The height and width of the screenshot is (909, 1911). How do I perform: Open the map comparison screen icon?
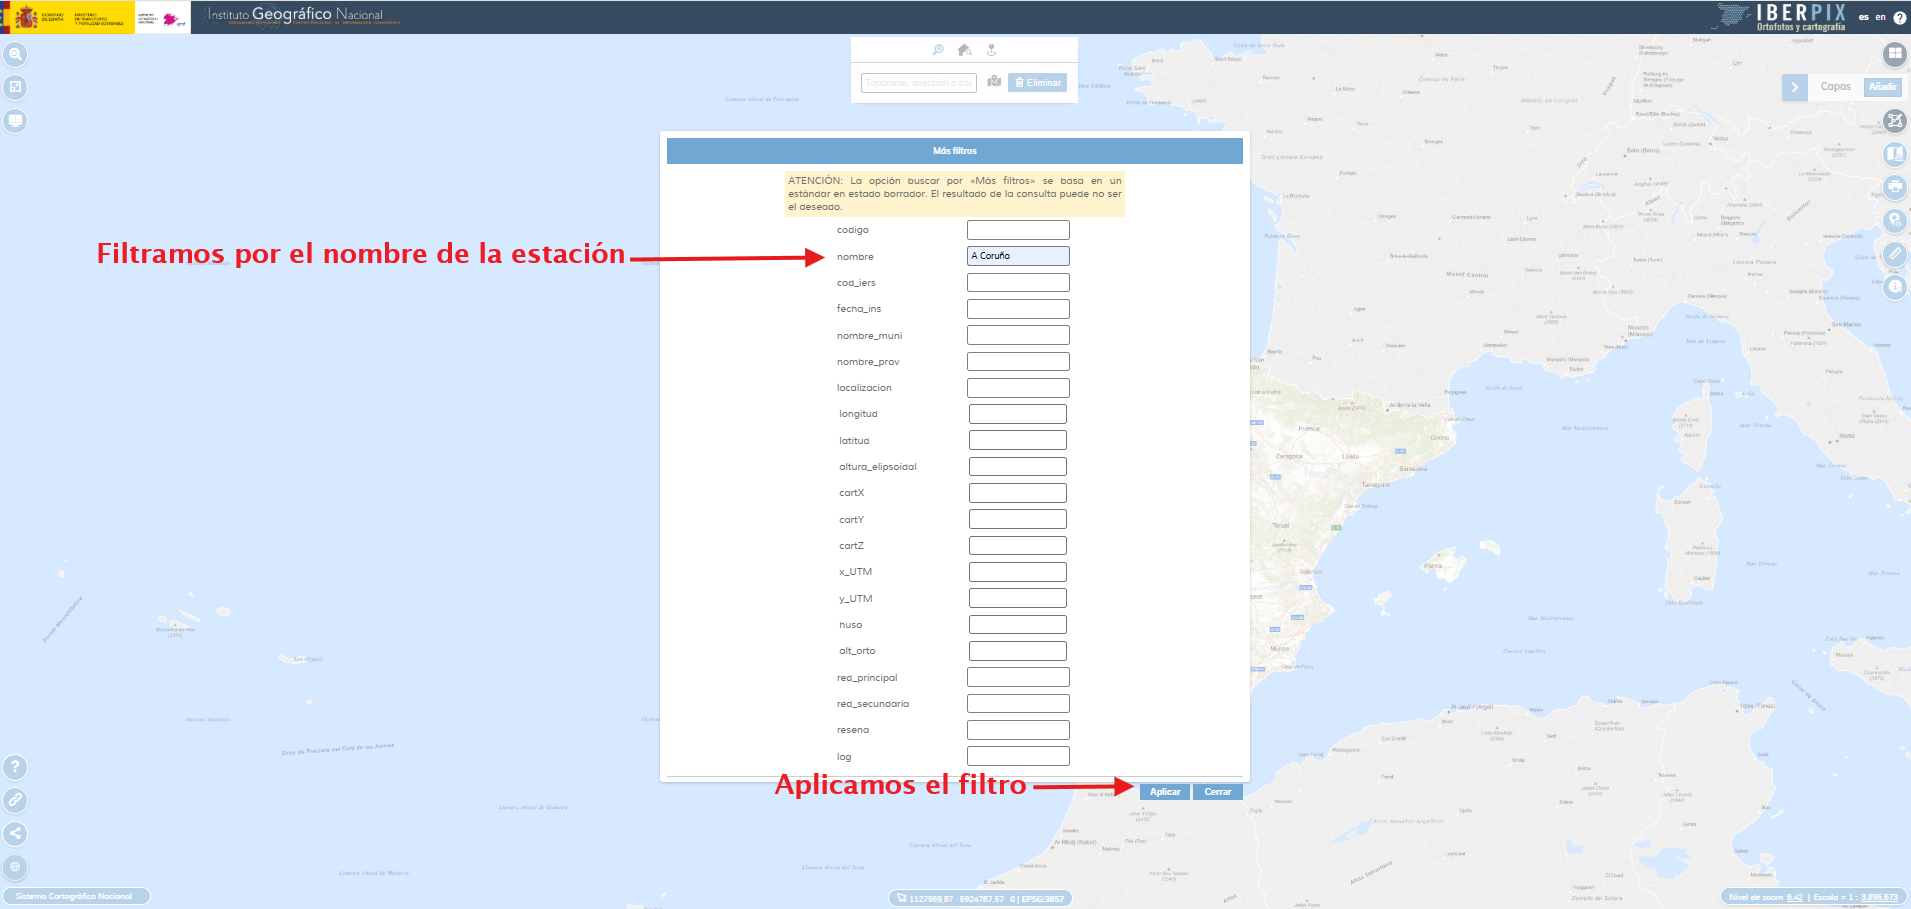(15, 121)
